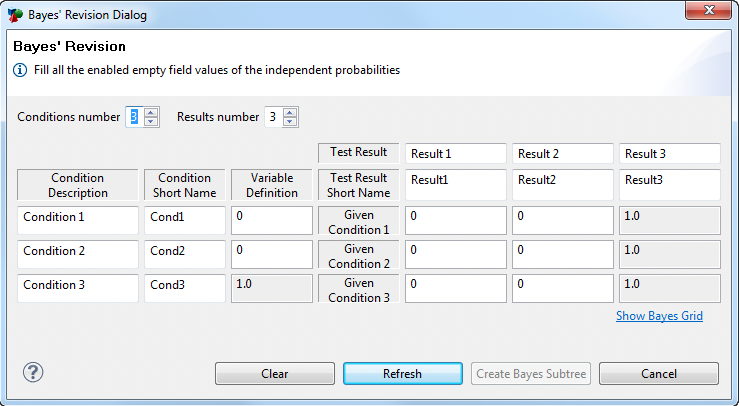
Task: Select Result 2 value given Condition 3
Action: [x=563, y=288]
